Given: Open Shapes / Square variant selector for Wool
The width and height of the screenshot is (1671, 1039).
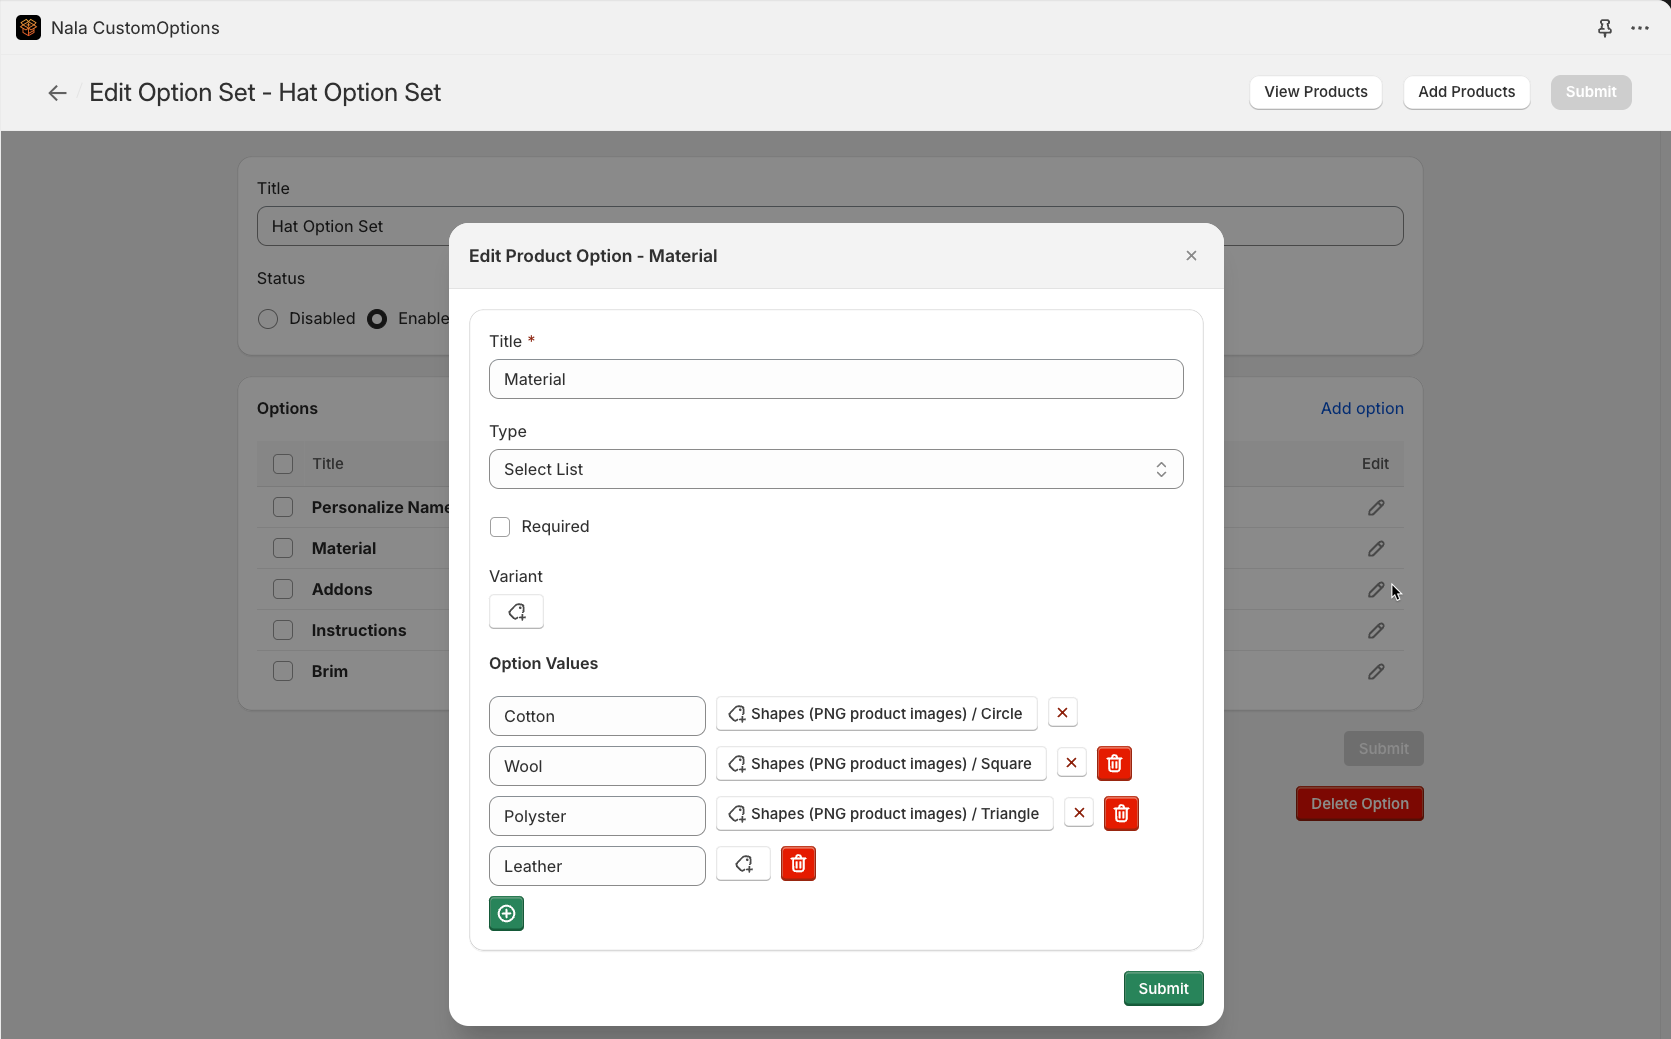Looking at the screenshot, I should tap(880, 764).
